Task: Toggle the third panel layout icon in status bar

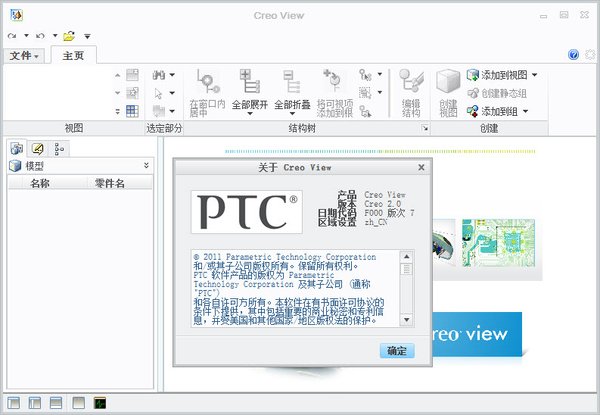Action: pos(56,403)
